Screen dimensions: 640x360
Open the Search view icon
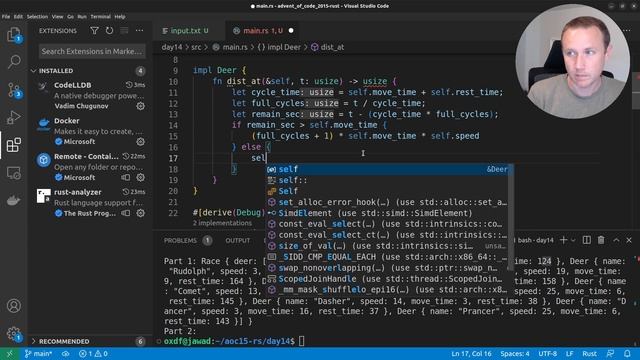pos(13,62)
